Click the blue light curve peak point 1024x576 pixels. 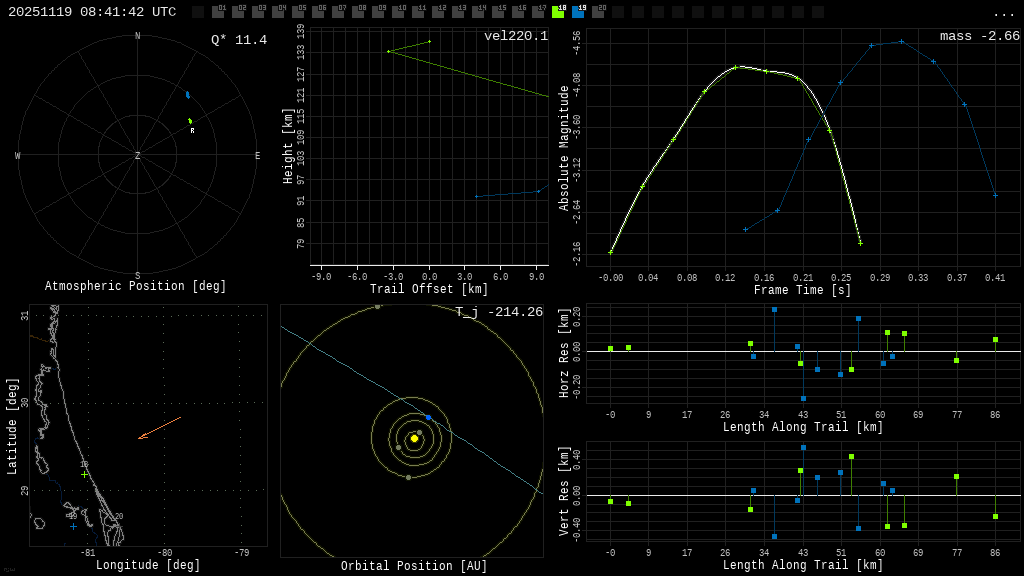point(902,42)
